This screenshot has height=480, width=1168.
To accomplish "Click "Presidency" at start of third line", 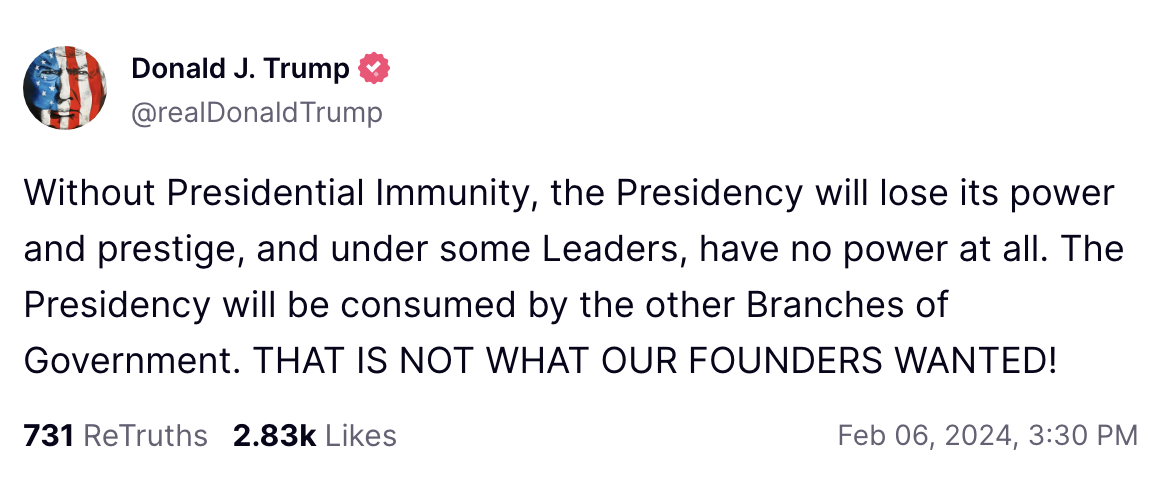I will 111,305.
